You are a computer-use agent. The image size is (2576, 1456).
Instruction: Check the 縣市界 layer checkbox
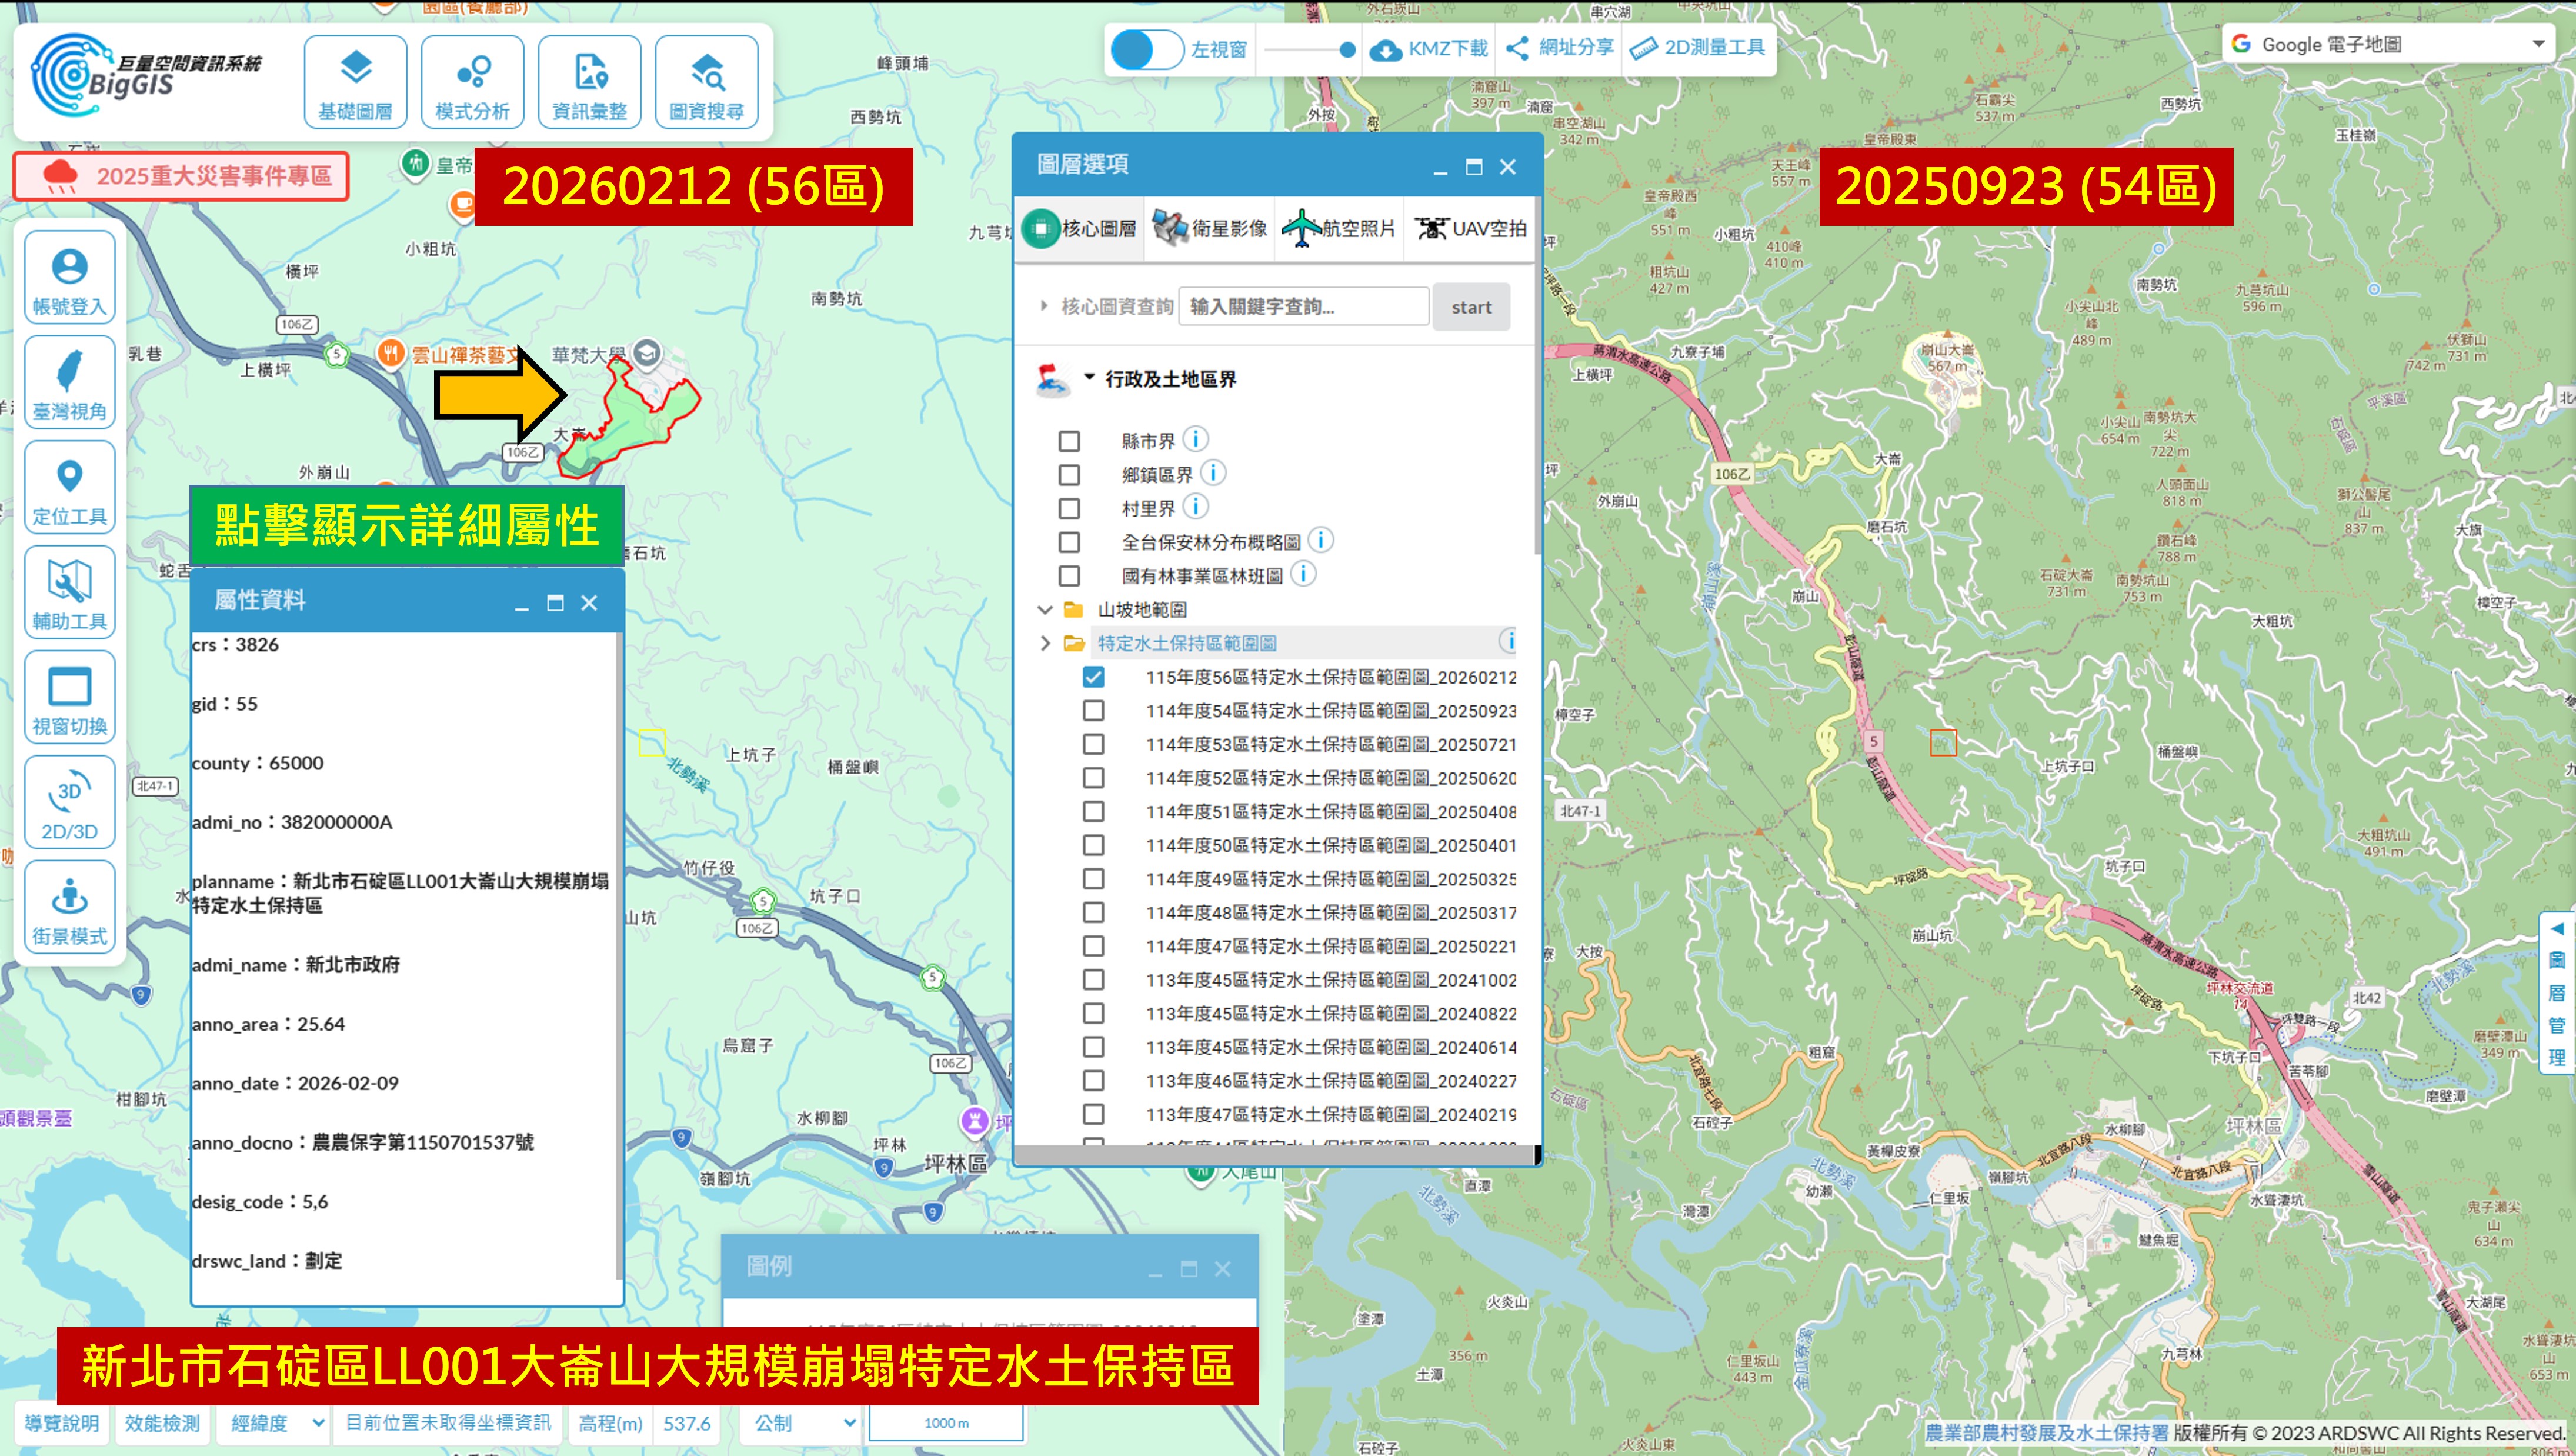click(1069, 441)
